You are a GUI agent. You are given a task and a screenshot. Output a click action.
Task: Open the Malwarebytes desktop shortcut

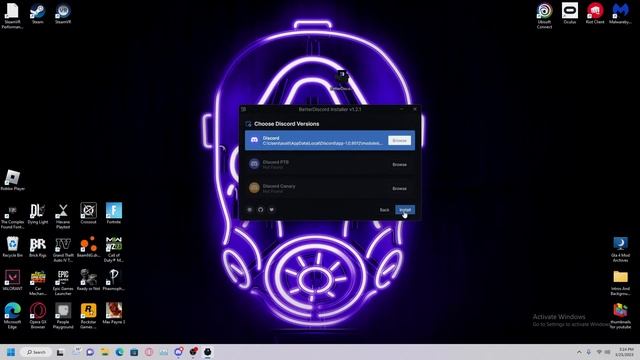[620, 14]
